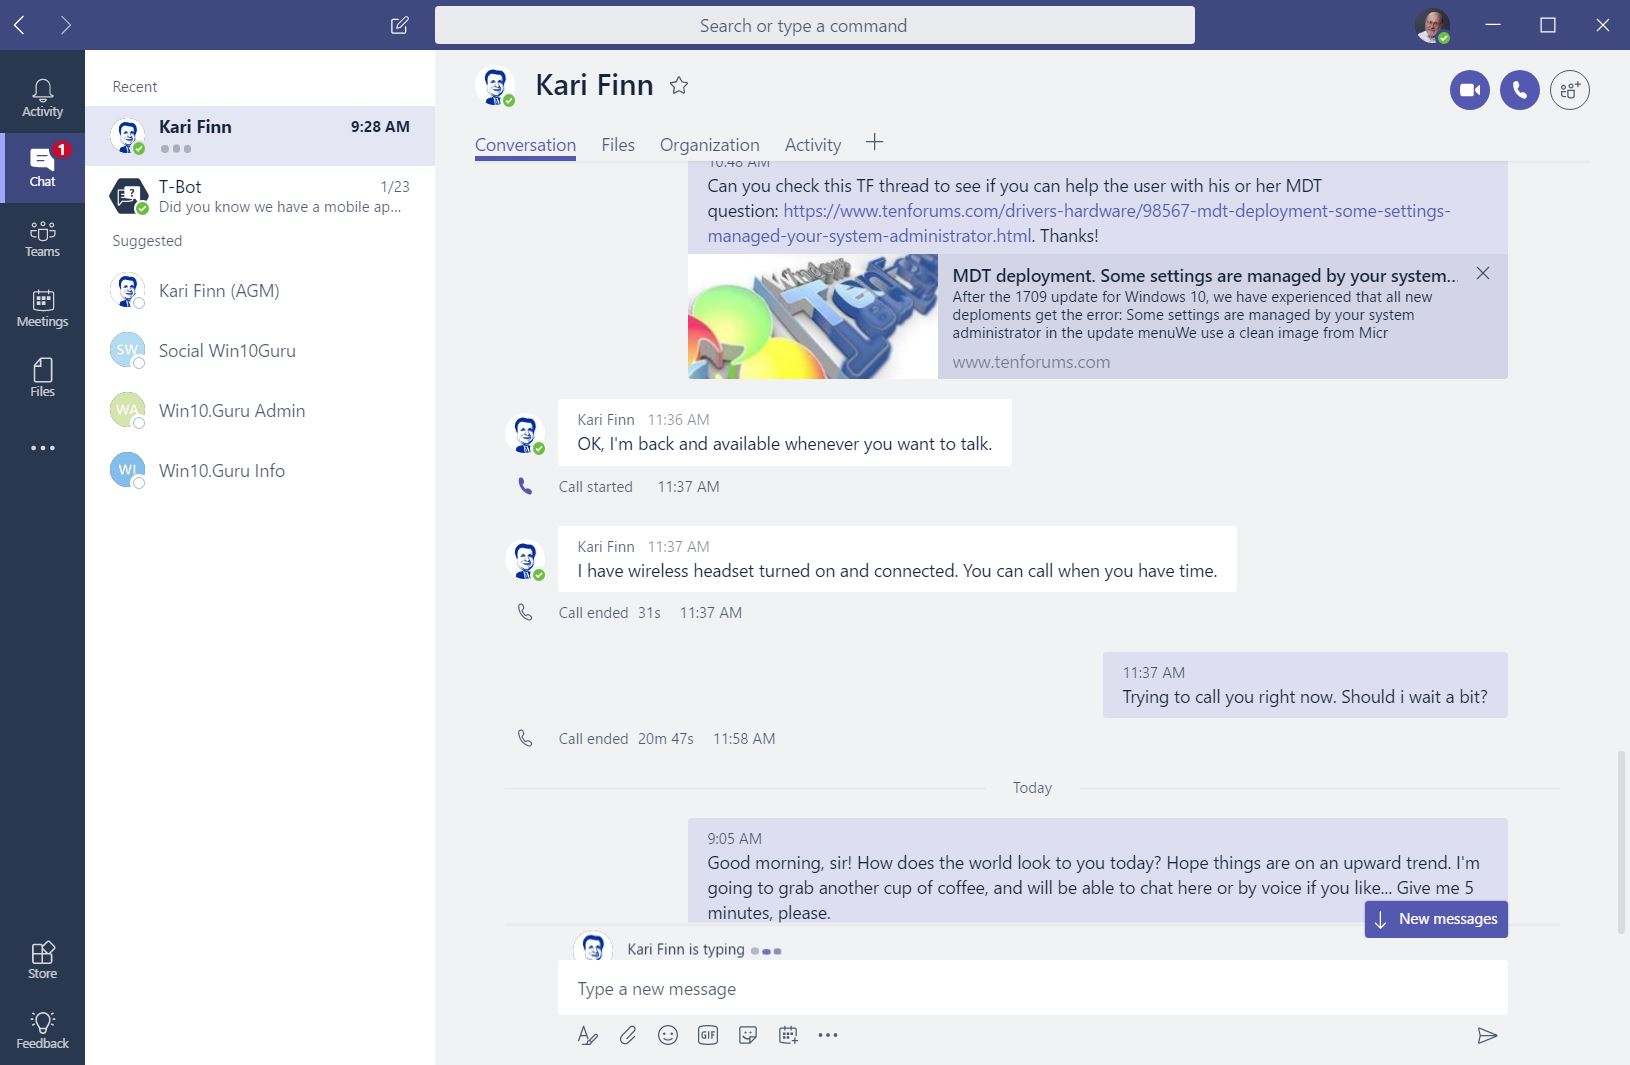
Task: Start a video call with Kari Finn
Action: pyautogui.click(x=1469, y=90)
